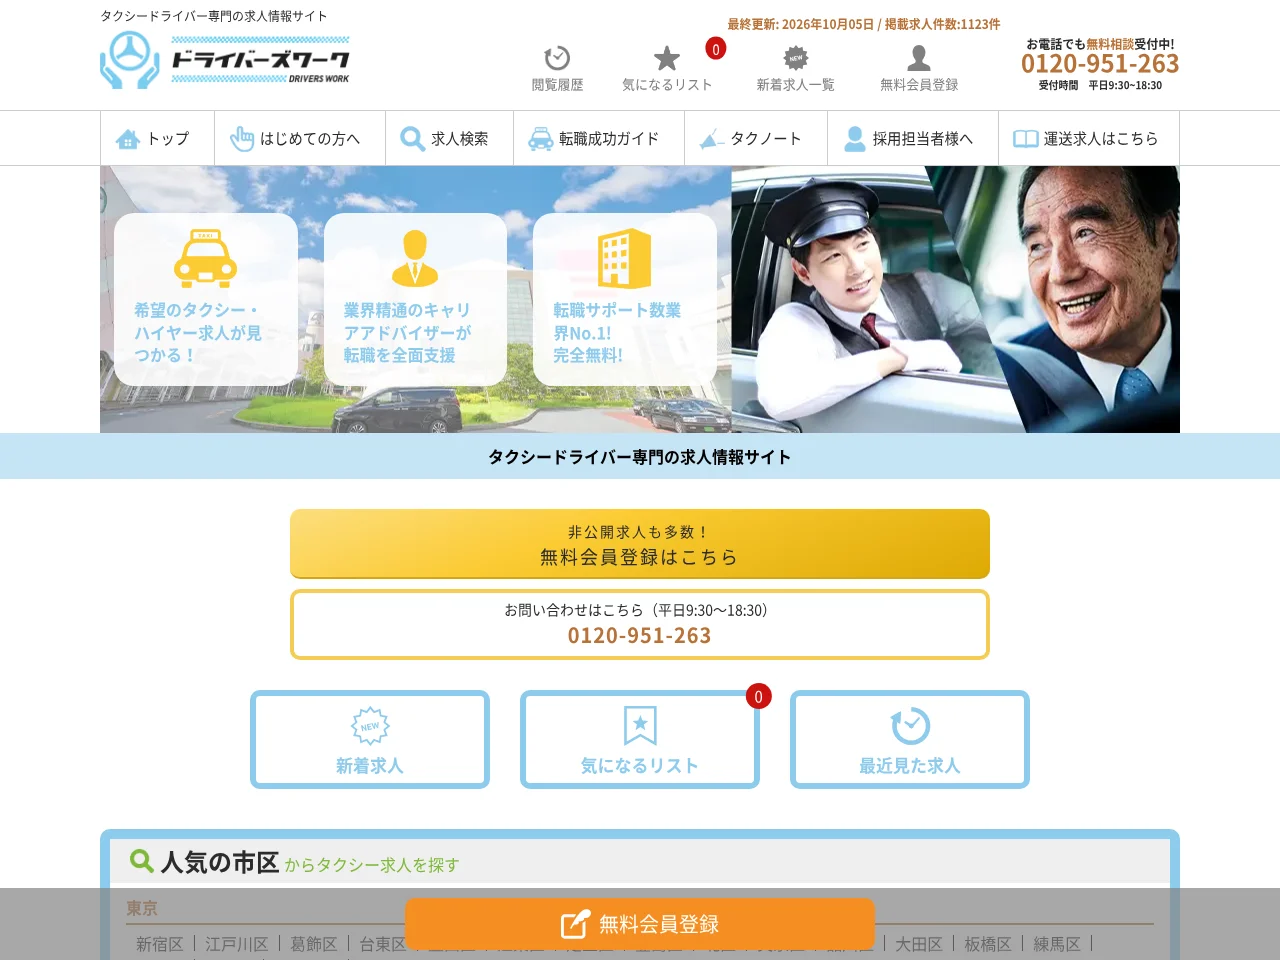Click the 転職サポート数業界No.1 banner card
Image resolution: width=1280 pixels, height=960 pixels.
point(625,299)
